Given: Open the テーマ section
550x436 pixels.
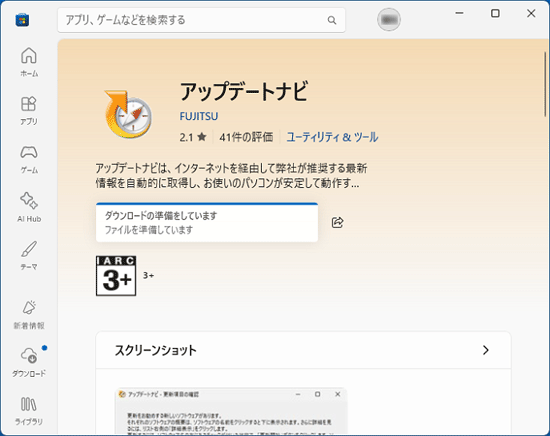Looking at the screenshot, I should [x=29, y=255].
